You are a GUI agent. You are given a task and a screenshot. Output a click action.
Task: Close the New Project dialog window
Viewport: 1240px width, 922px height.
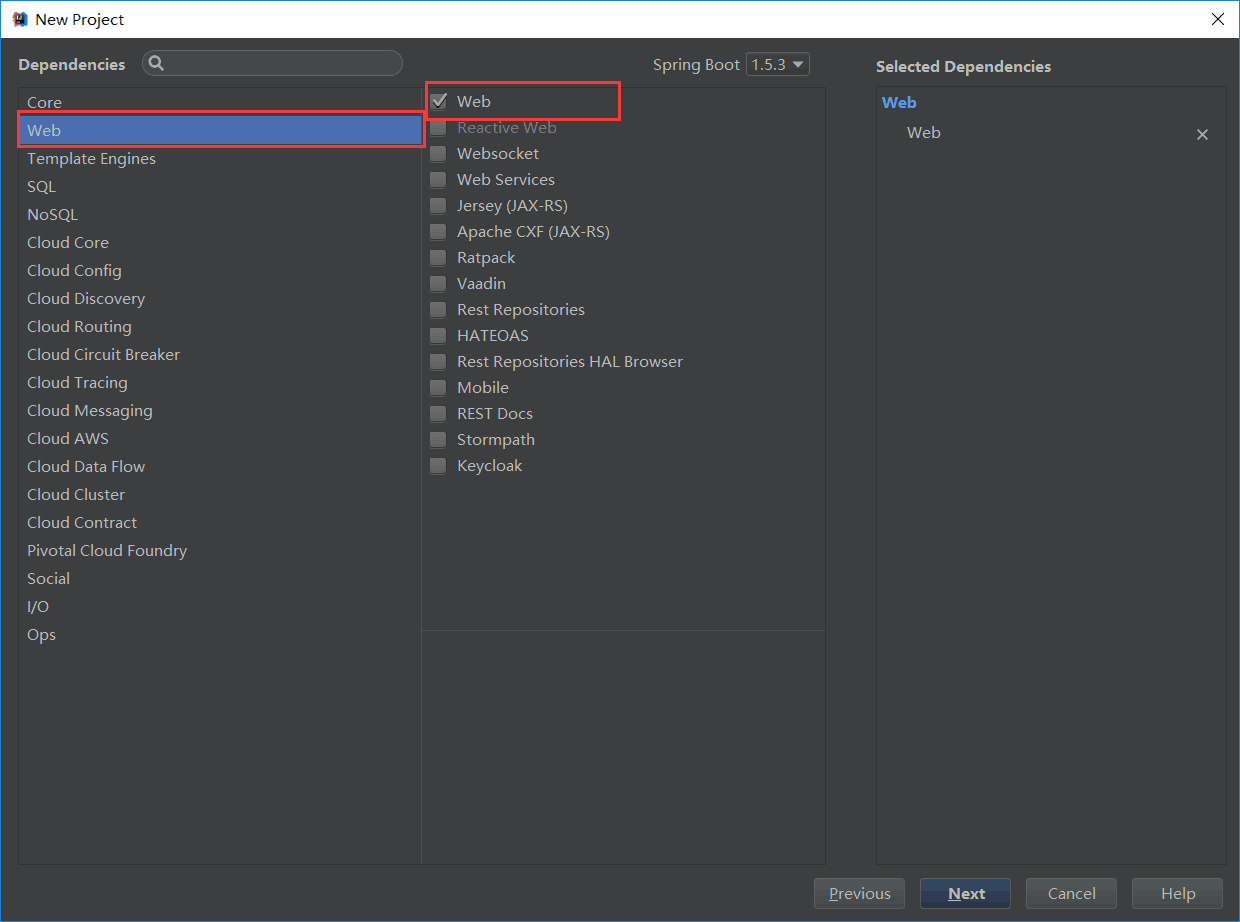point(1217,19)
